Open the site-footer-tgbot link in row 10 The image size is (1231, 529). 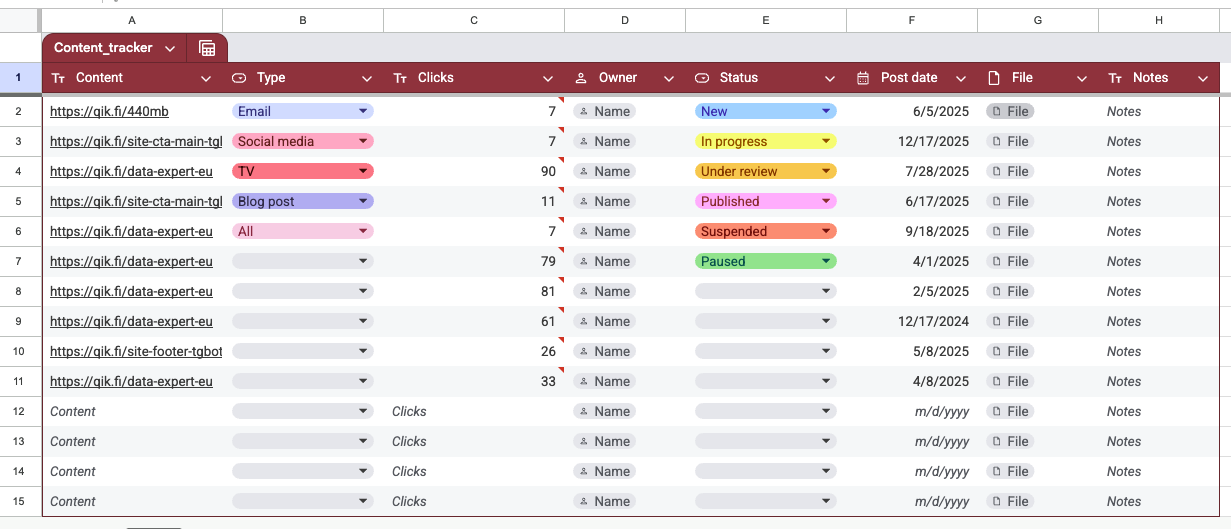point(136,352)
